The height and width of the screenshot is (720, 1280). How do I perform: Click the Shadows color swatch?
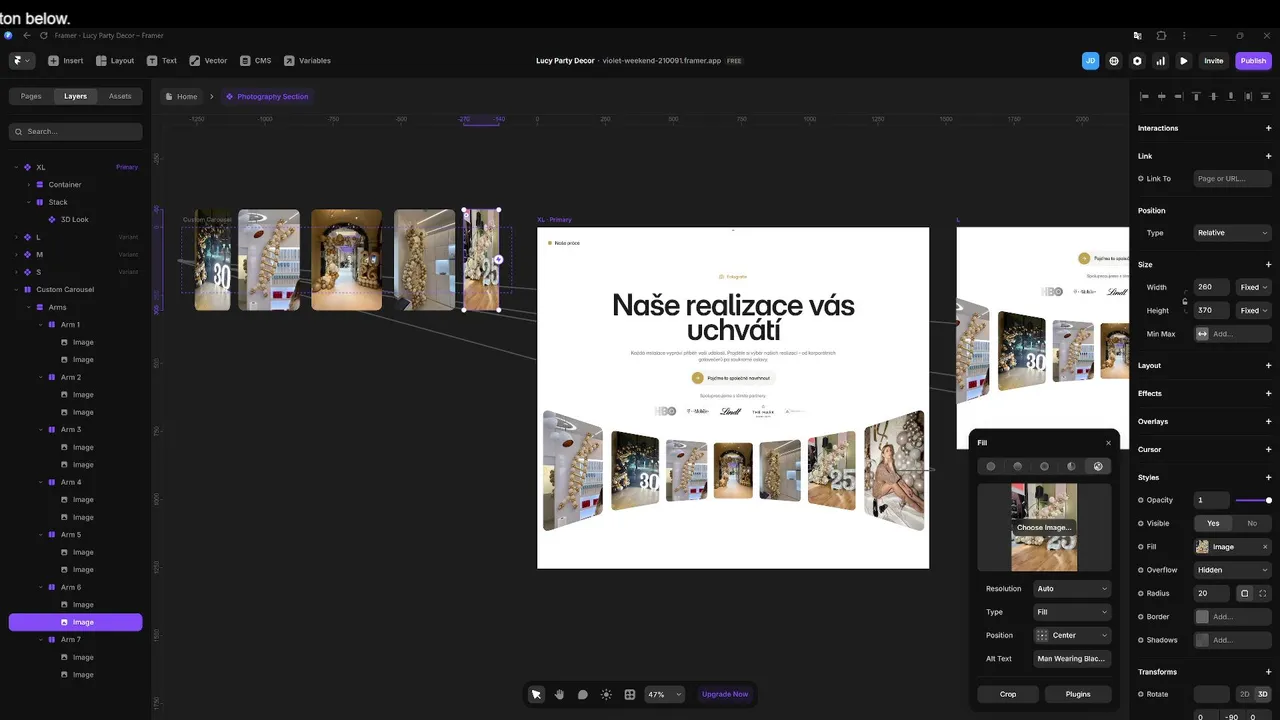click(1202, 640)
